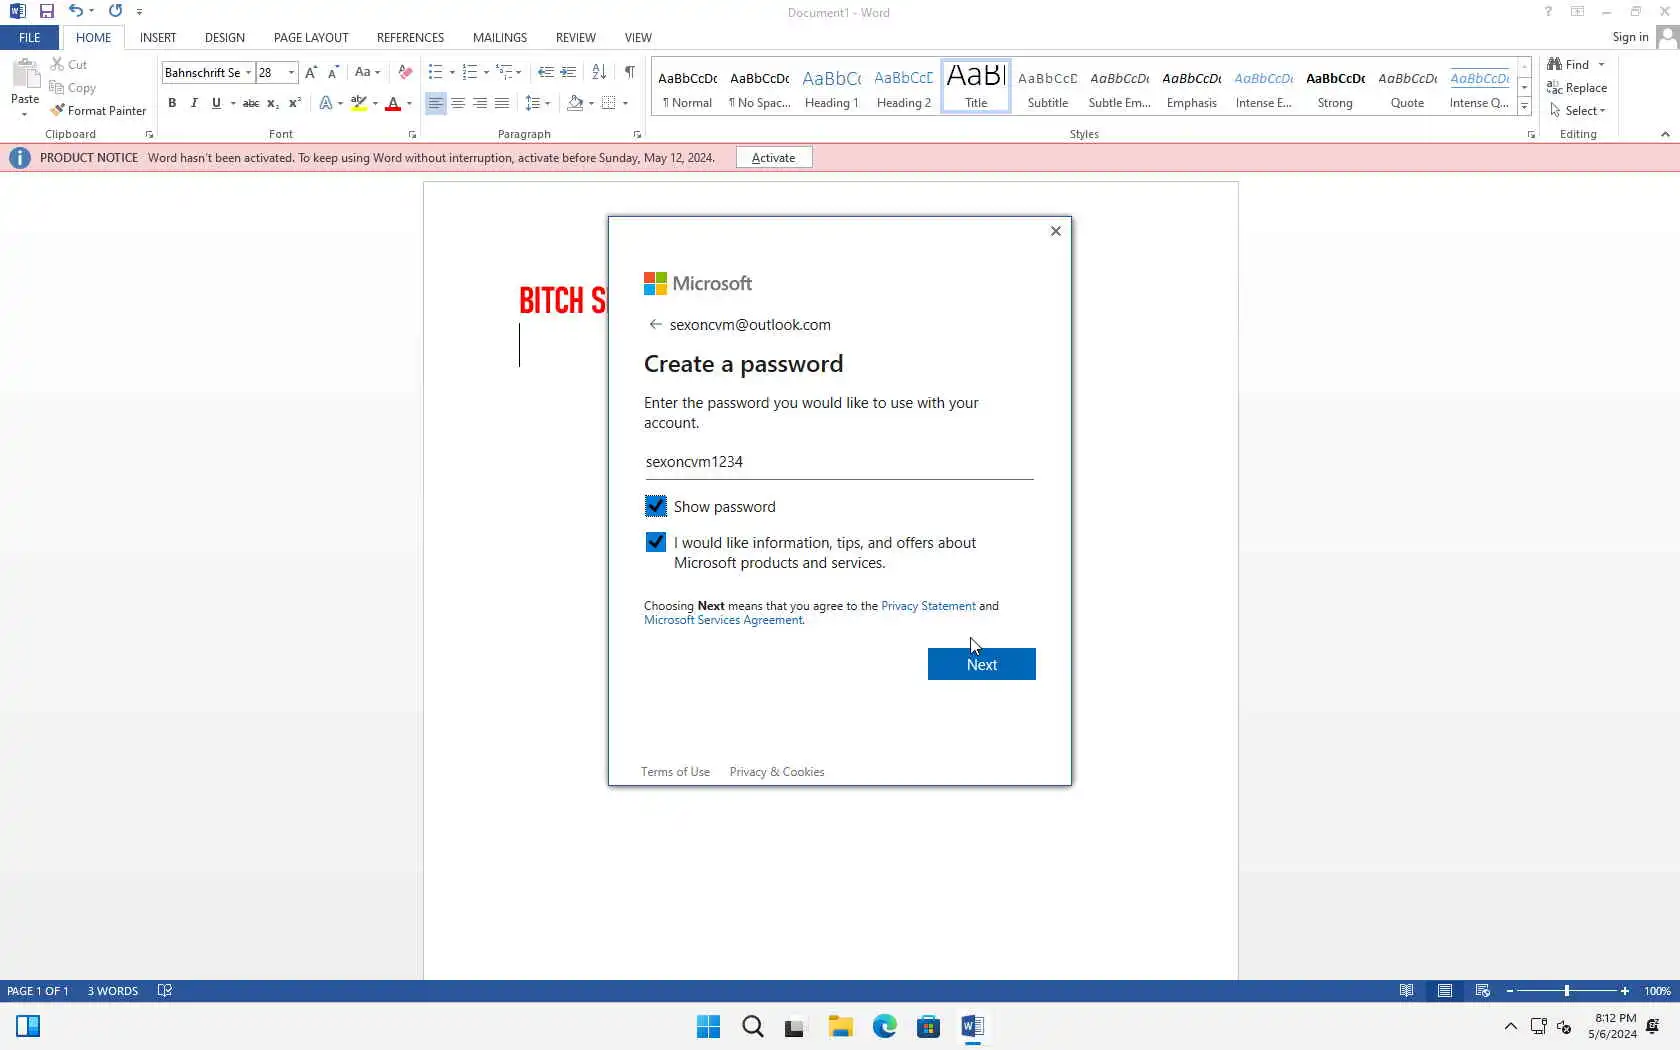This screenshot has width=1680, height=1050.
Task: Open the line spacing dropdown
Action: tap(537, 103)
